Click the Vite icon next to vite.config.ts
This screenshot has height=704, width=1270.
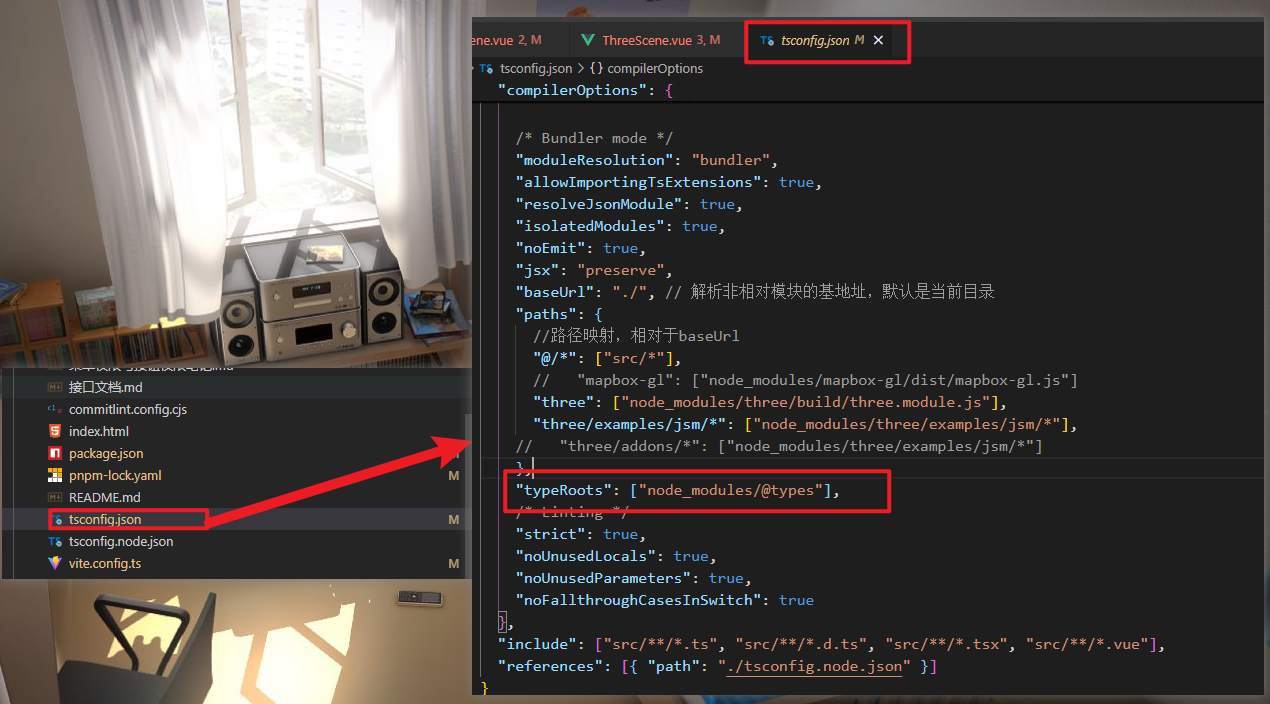pyautogui.click(x=54, y=563)
